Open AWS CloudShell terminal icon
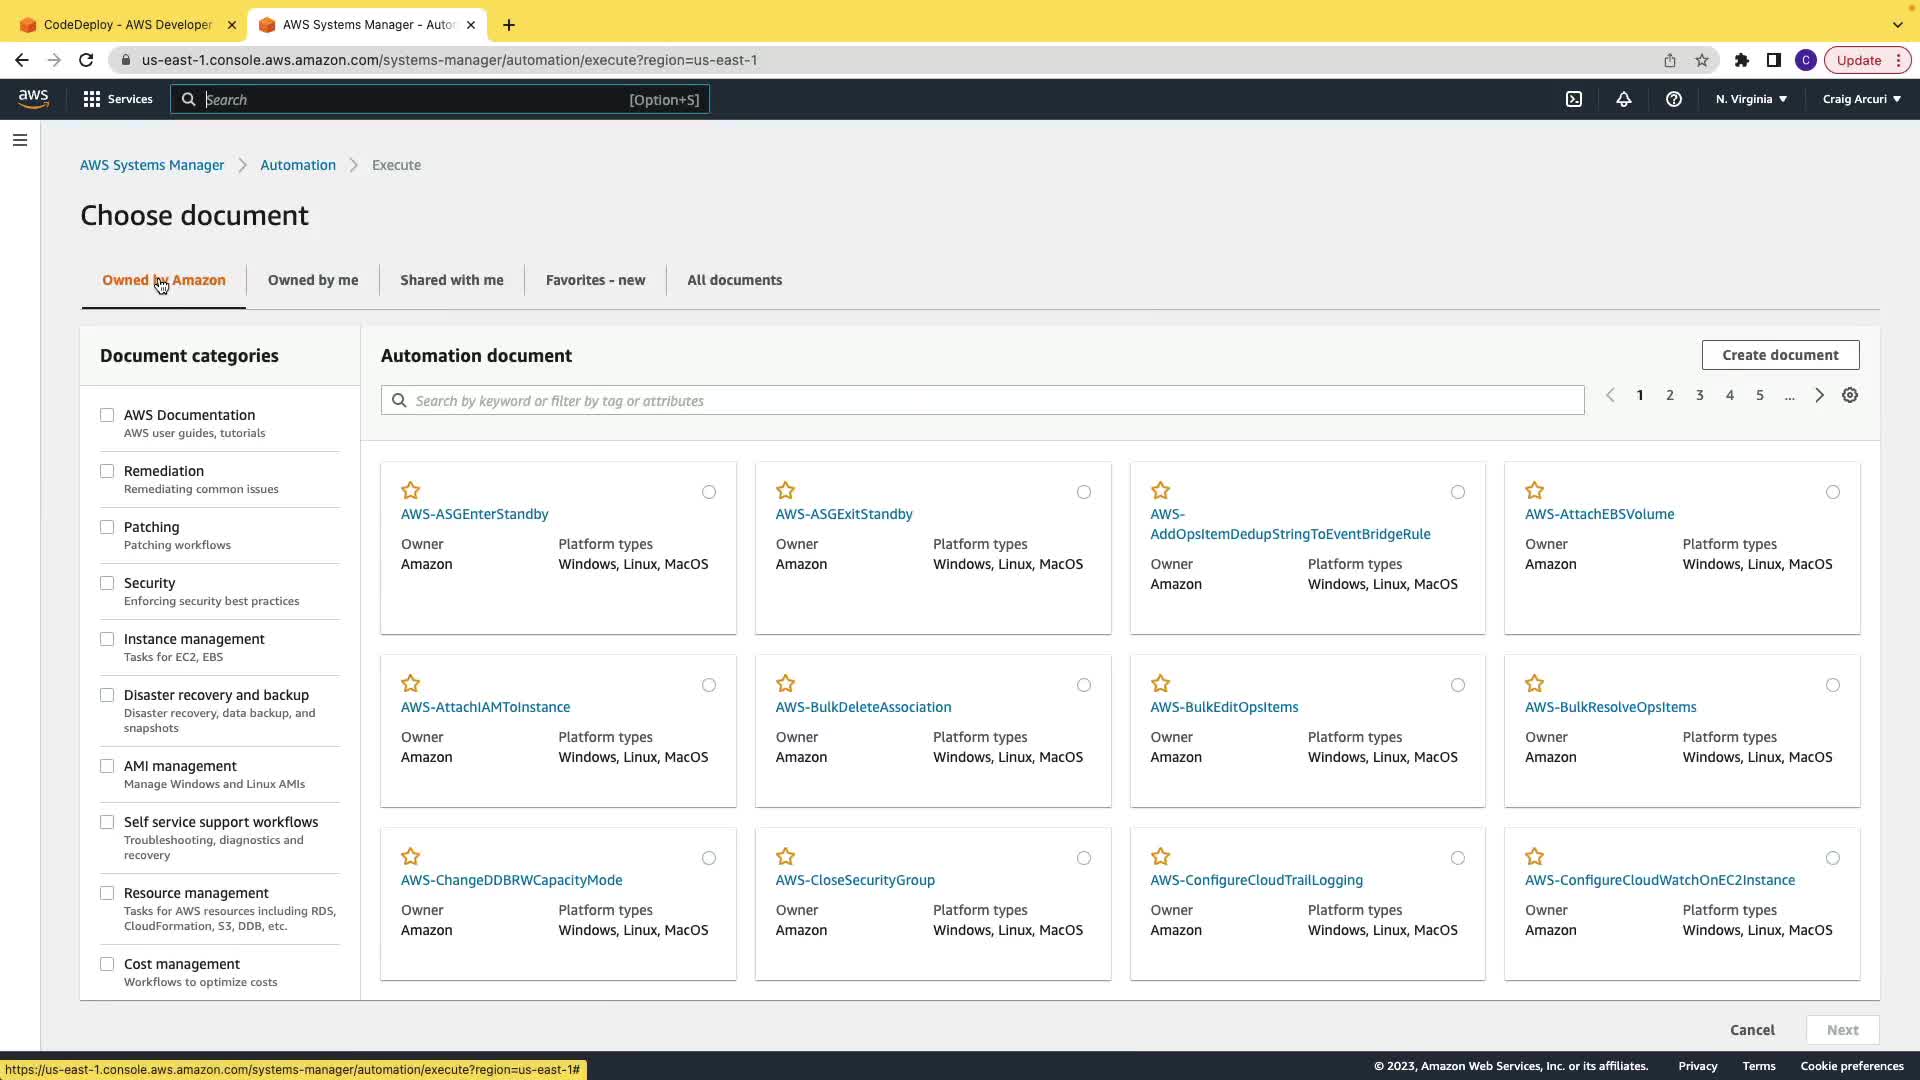Screen dimensions: 1920x1080 click(x=1573, y=99)
